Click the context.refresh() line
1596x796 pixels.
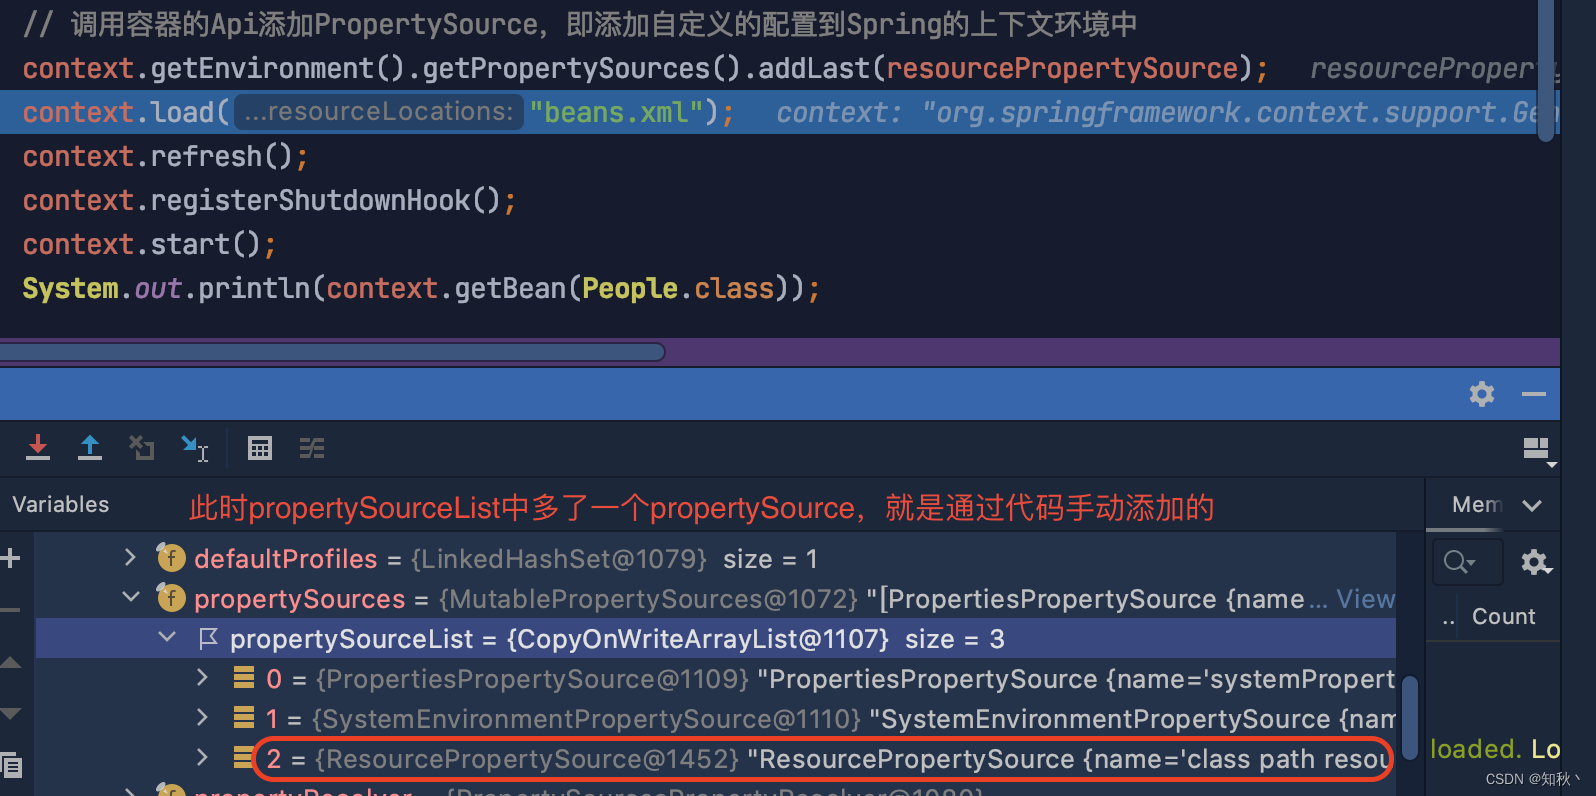(165, 157)
